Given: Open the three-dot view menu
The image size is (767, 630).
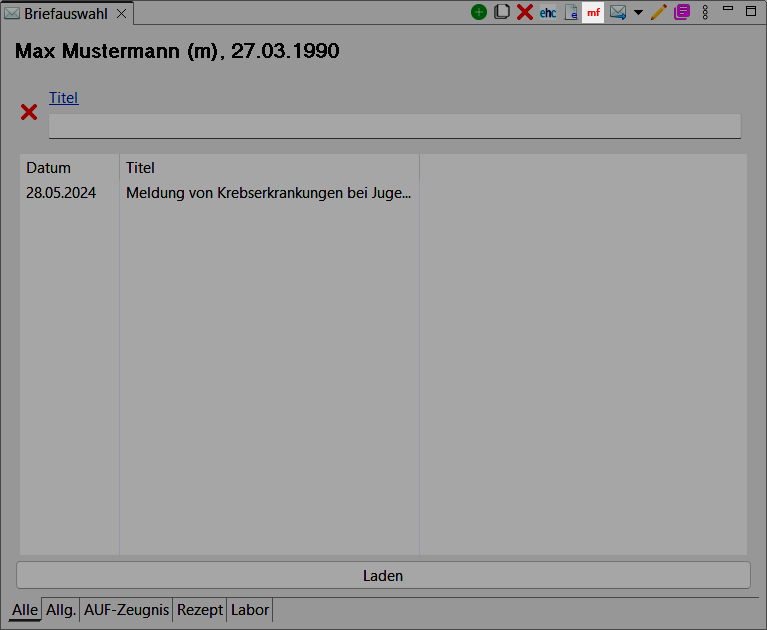Looking at the screenshot, I should (706, 13).
